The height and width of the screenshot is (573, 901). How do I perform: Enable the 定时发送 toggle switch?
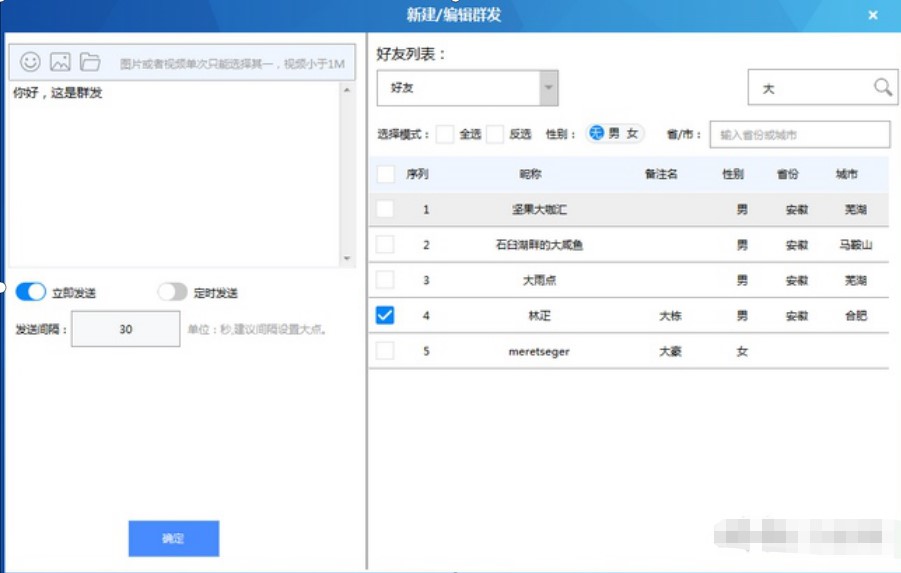click(x=172, y=292)
